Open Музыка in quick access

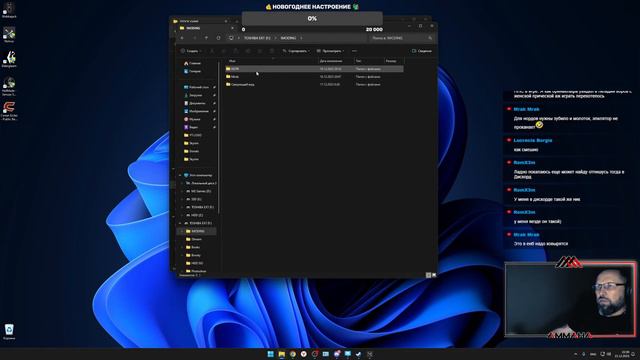[192, 119]
